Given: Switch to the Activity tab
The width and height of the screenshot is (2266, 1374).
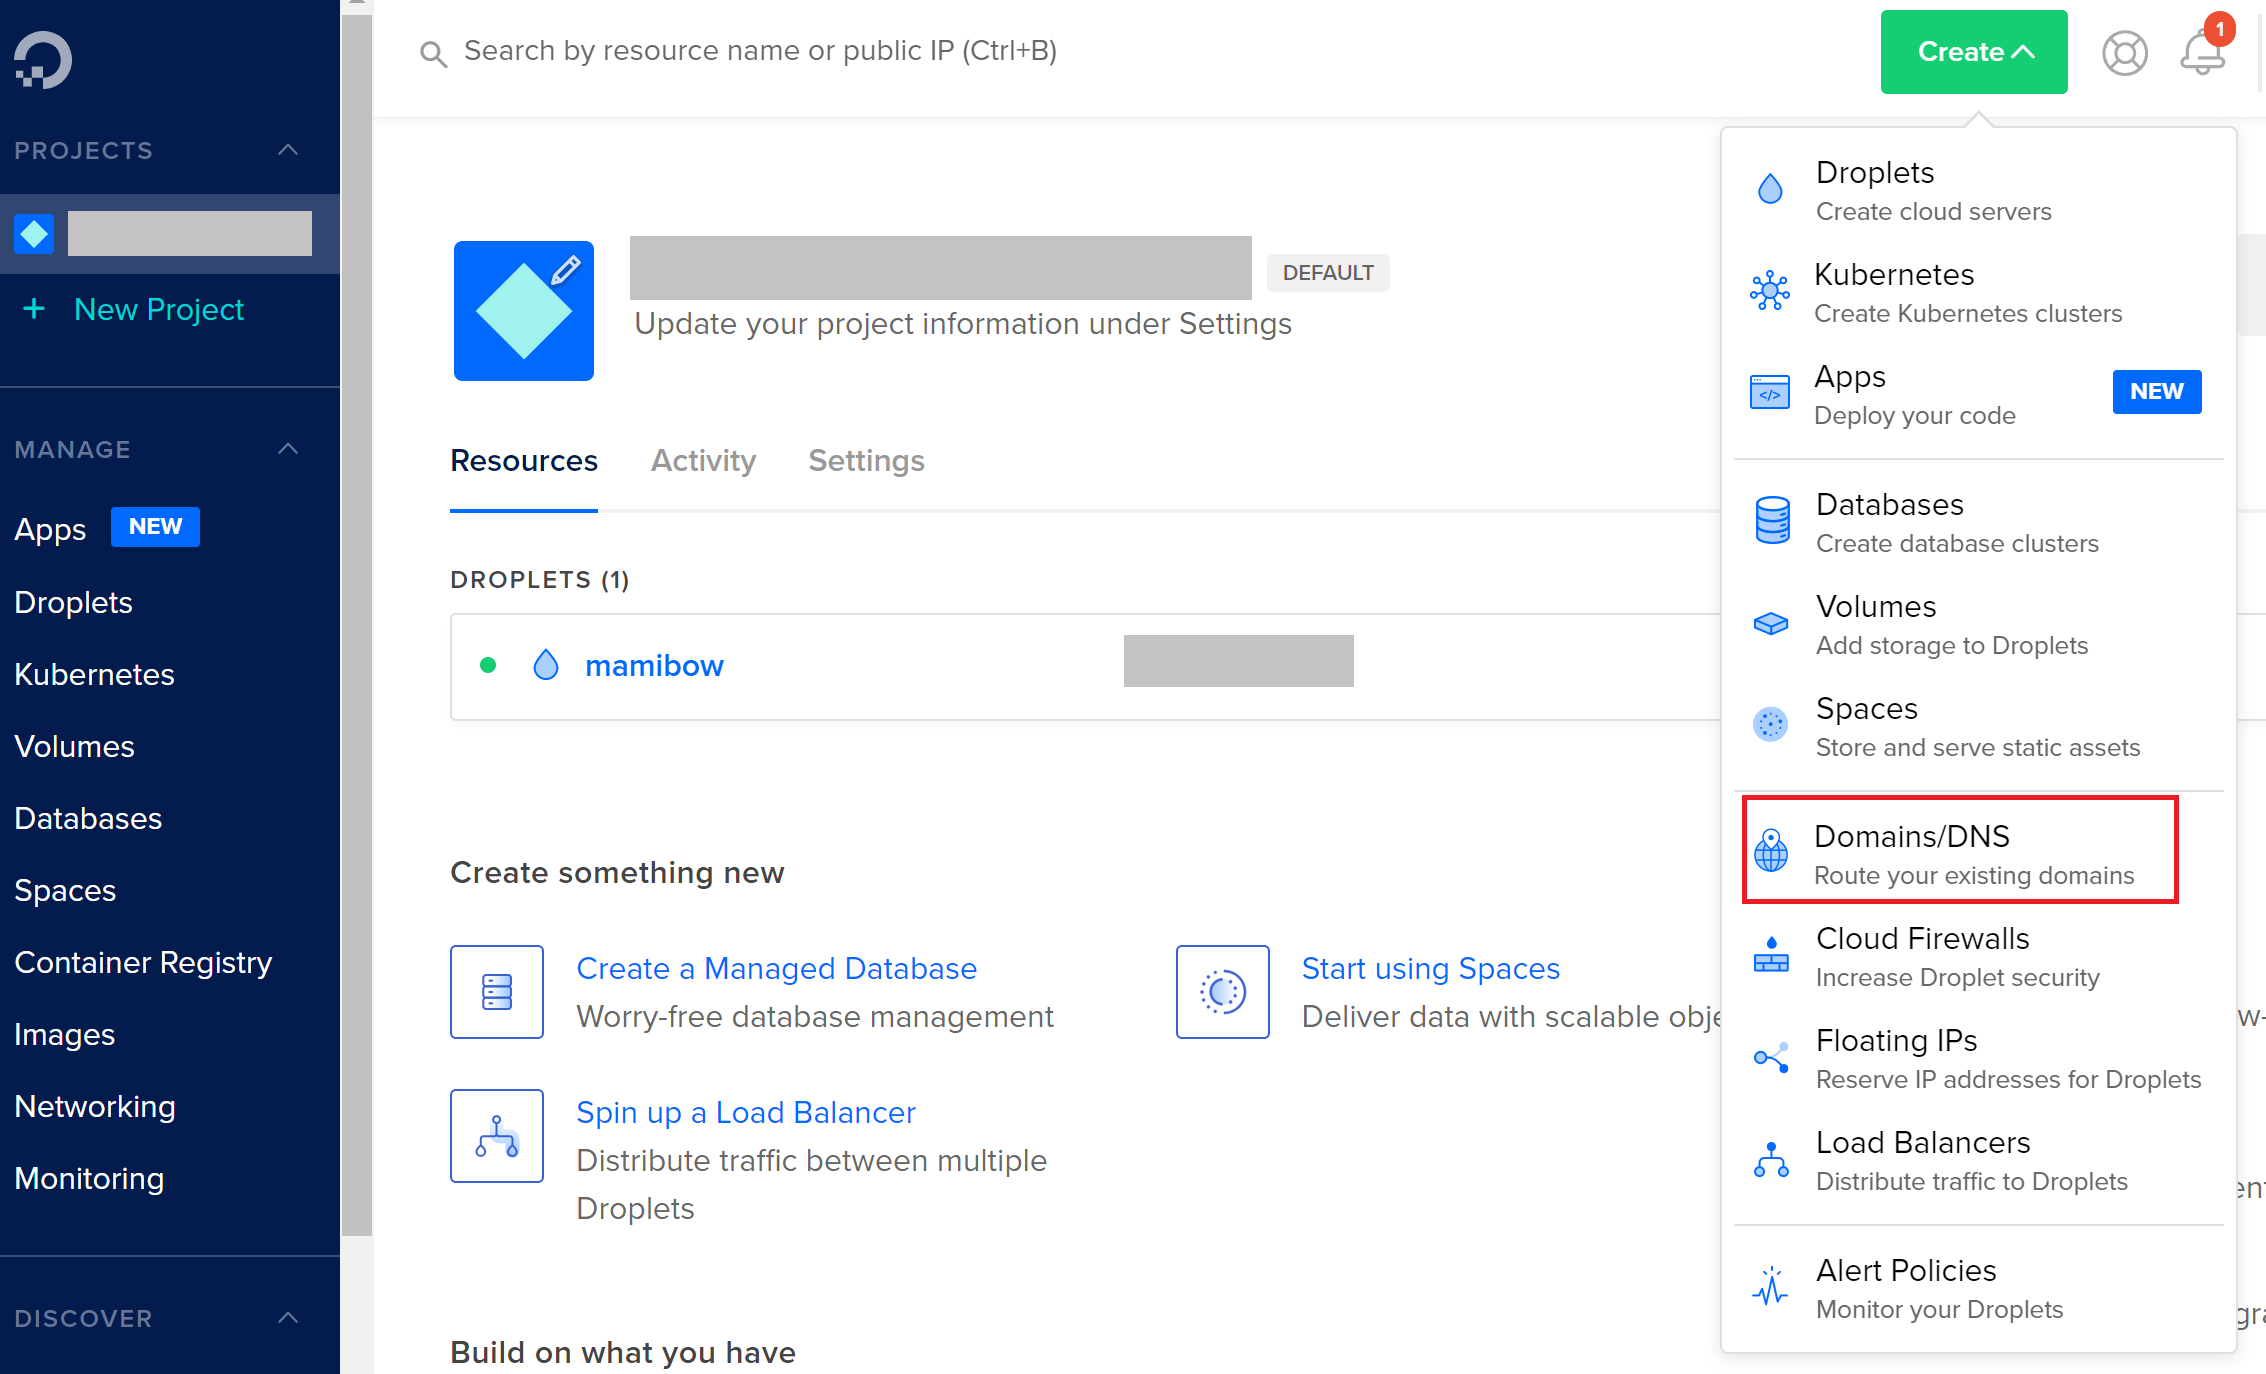Looking at the screenshot, I should click(703, 461).
